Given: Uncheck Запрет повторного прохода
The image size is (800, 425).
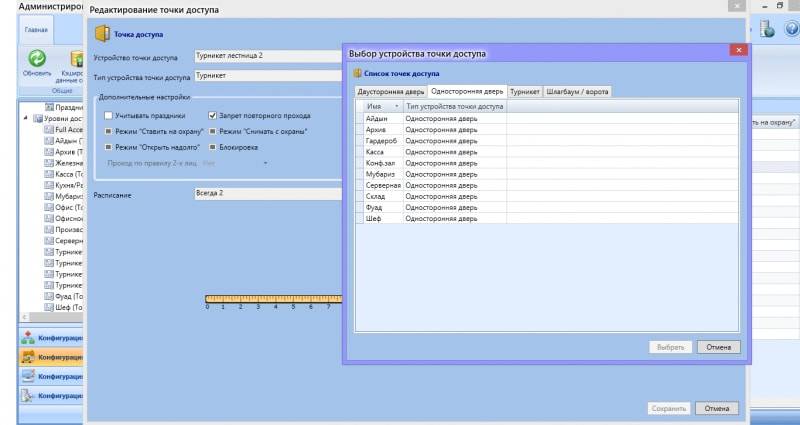Looking at the screenshot, I should 213,116.
